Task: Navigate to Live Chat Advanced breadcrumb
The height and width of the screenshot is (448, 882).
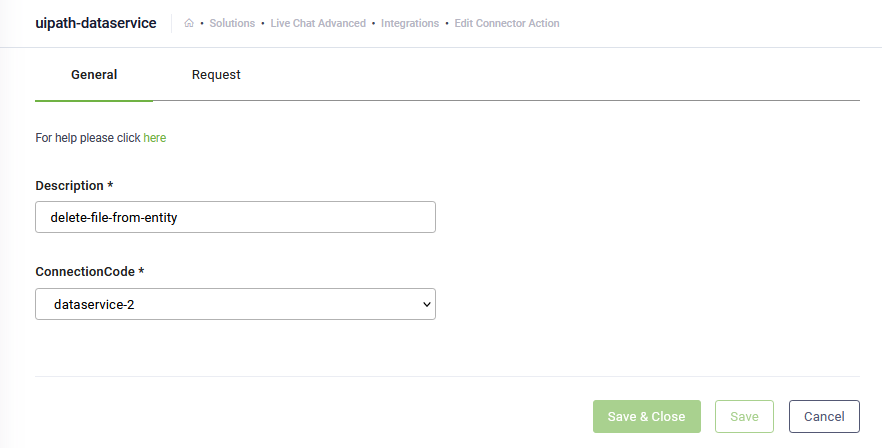Action: (x=318, y=23)
